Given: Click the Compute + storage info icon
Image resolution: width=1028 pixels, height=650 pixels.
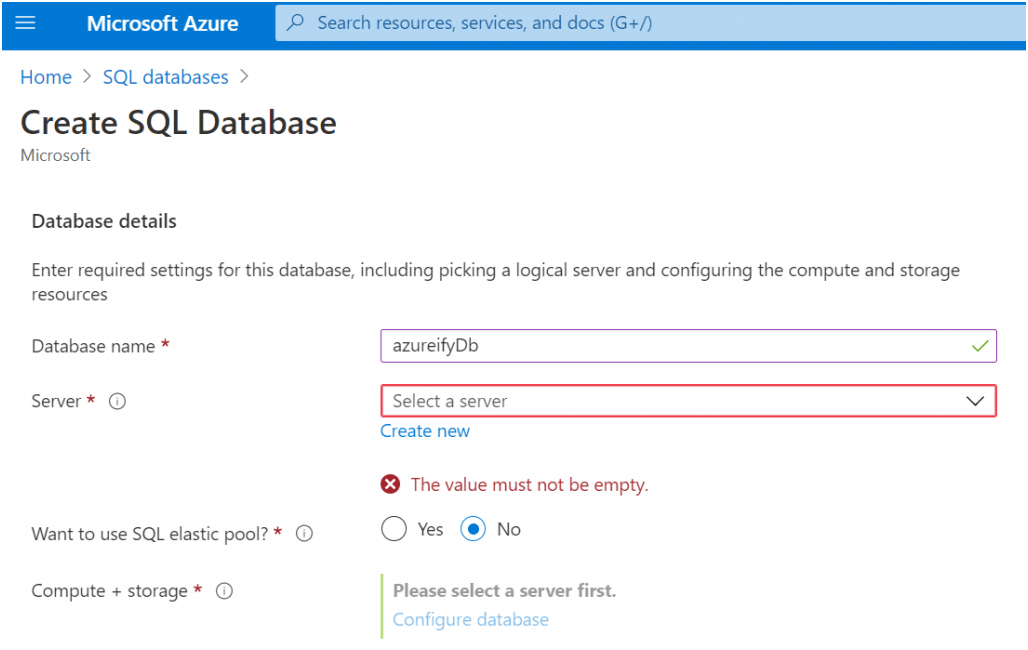Looking at the screenshot, I should [224, 591].
